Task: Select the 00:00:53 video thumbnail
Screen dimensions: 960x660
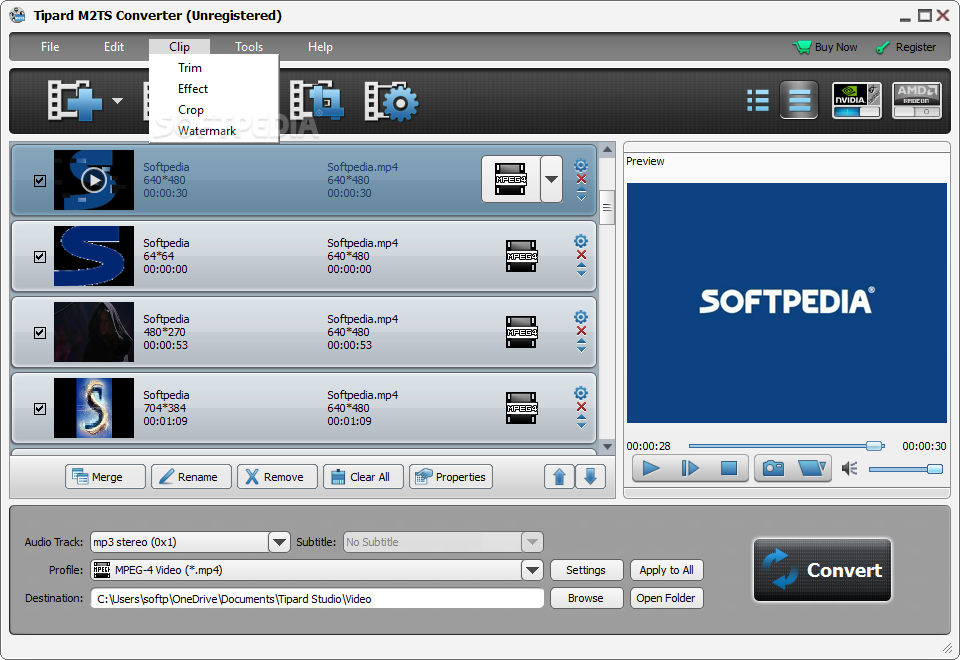Action: (94, 332)
